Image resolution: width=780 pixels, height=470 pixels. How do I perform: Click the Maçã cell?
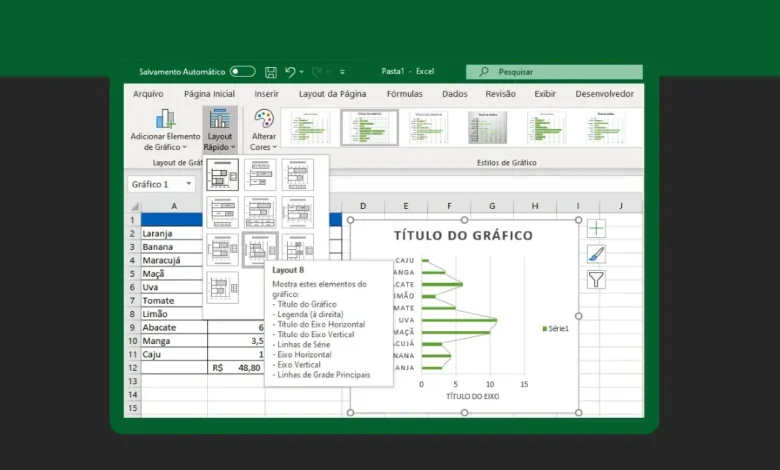[x=174, y=274]
